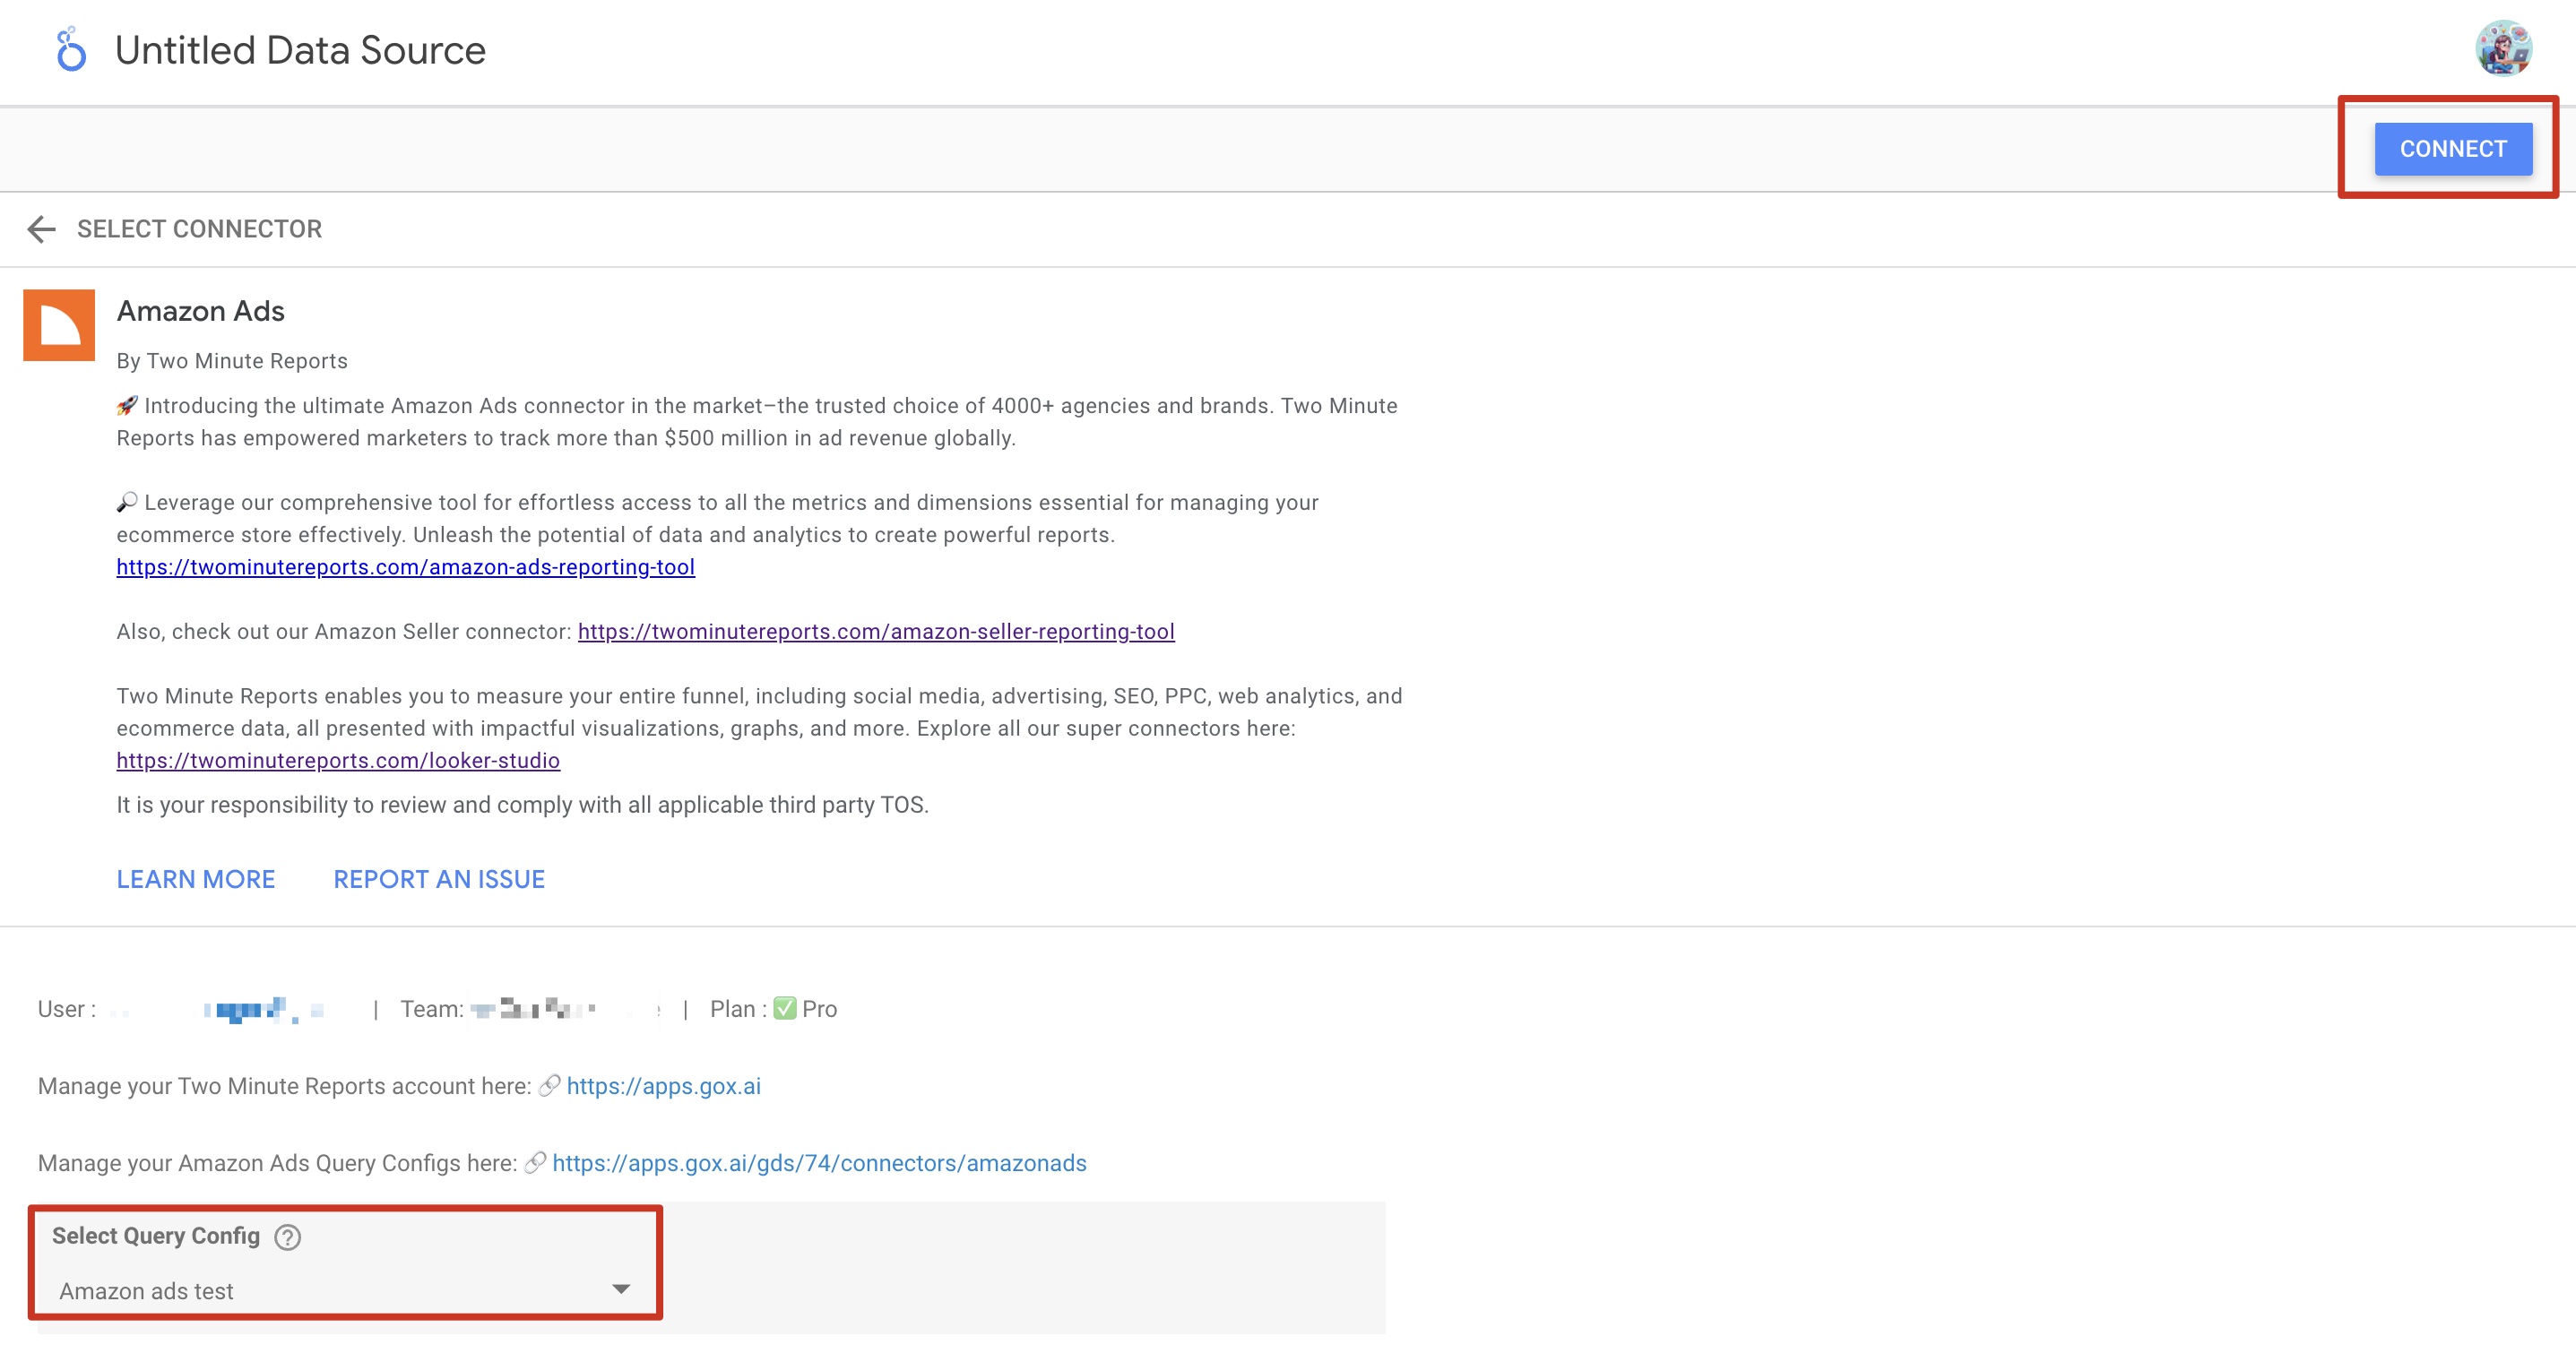Click the Looker Studio logo icon
The width and height of the screenshot is (2576, 1353).
pos(71,50)
